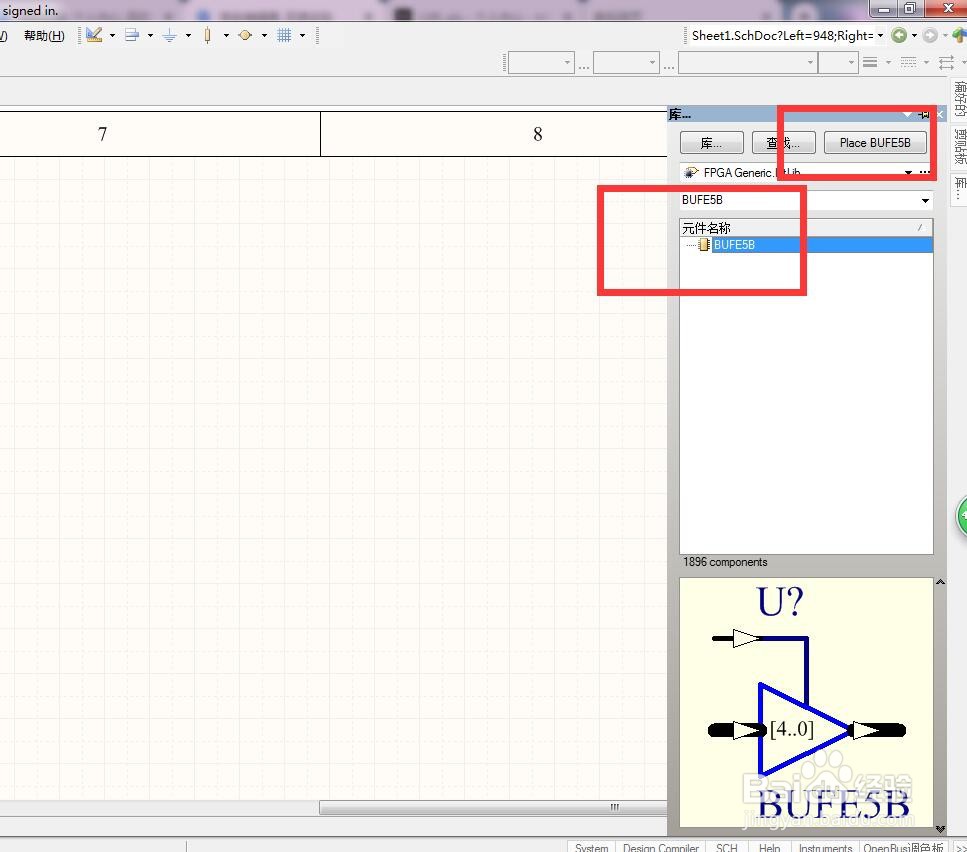Open the Libraries panel options triangle
This screenshot has width=967, height=852.
907,114
